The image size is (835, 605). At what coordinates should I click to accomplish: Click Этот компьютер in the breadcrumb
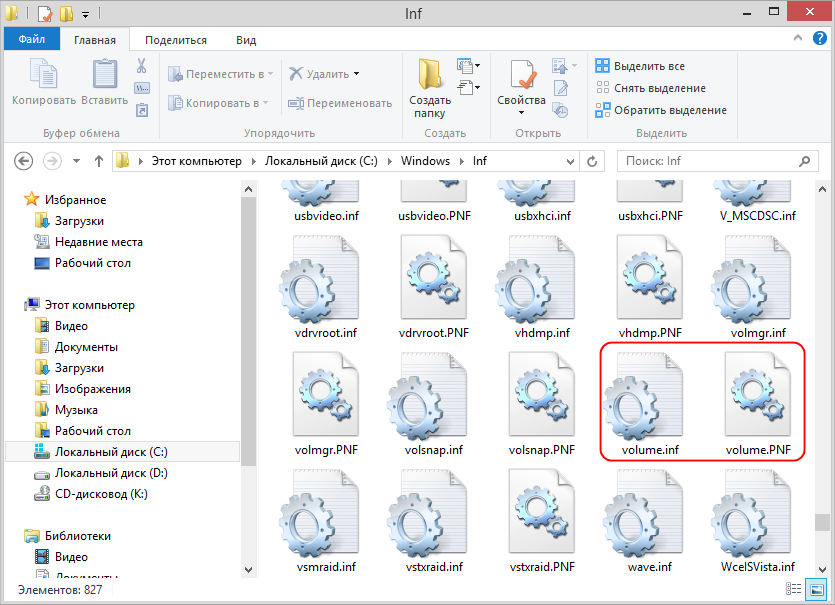(x=197, y=161)
